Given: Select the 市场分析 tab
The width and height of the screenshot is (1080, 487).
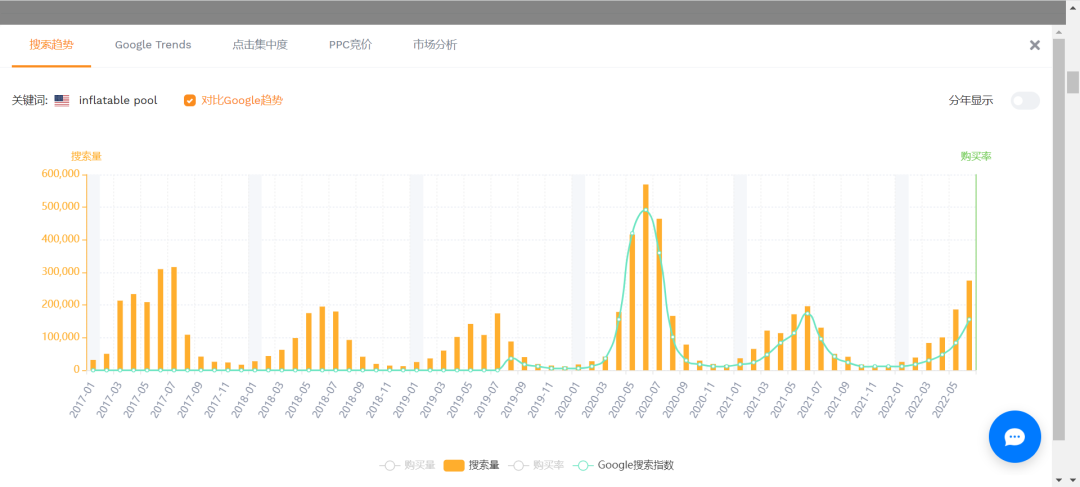Looking at the screenshot, I should [435, 45].
